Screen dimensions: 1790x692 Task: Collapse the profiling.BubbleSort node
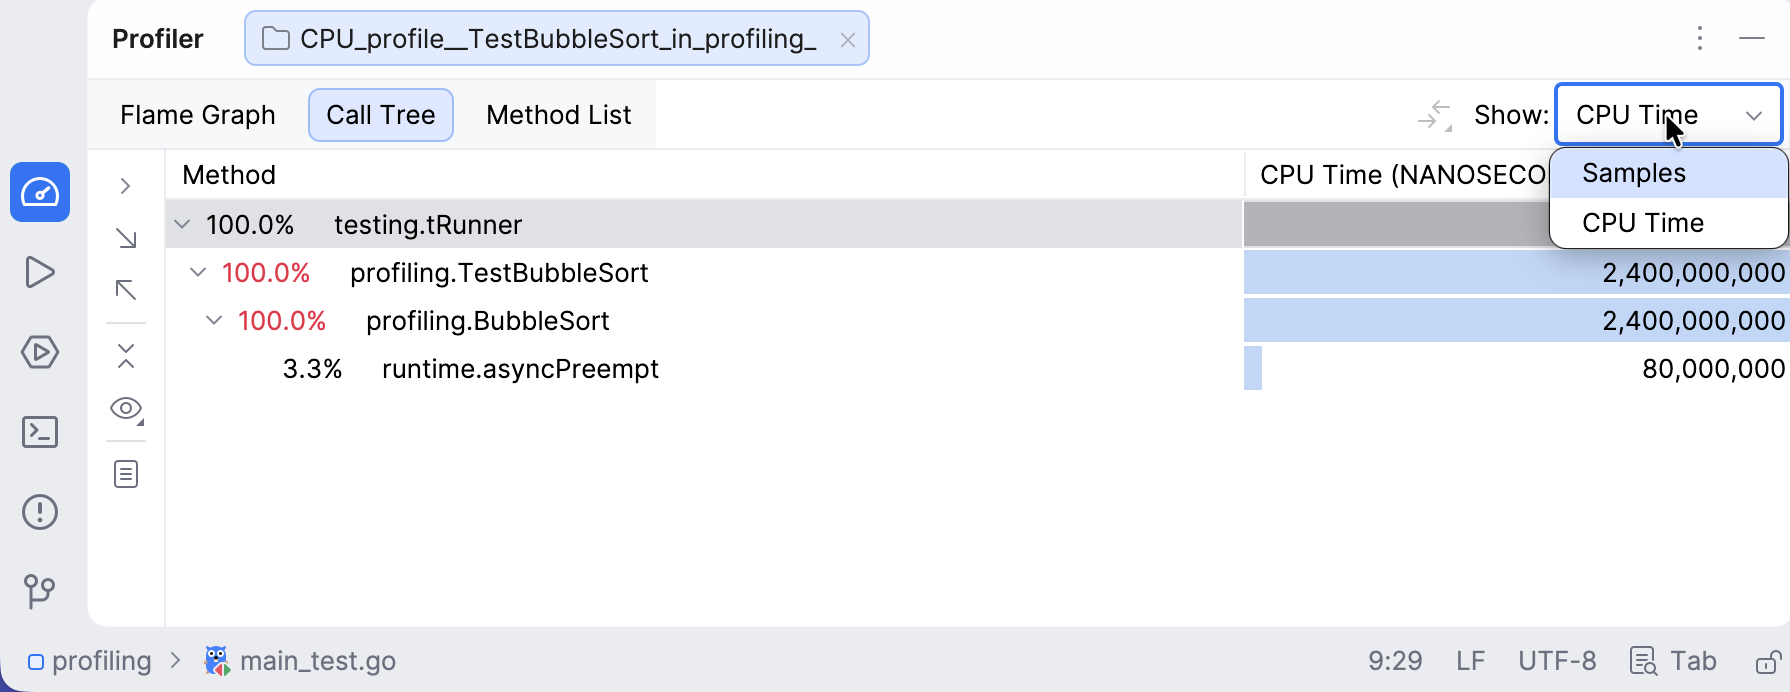[x=214, y=321]
